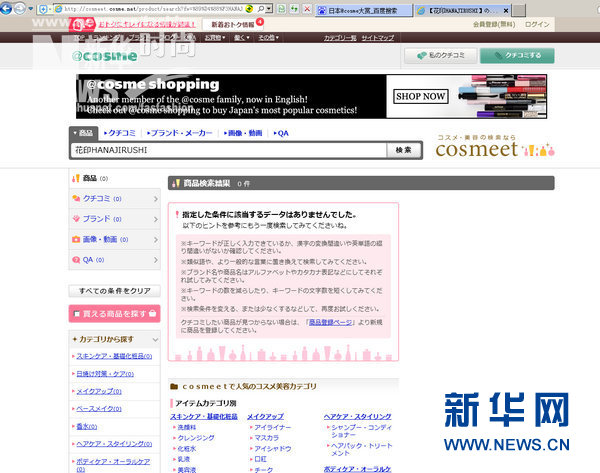Click the shopping bag icon on pink button
Image resolution: width=600 pixels, height=473 pixels.
coord(153,313)
